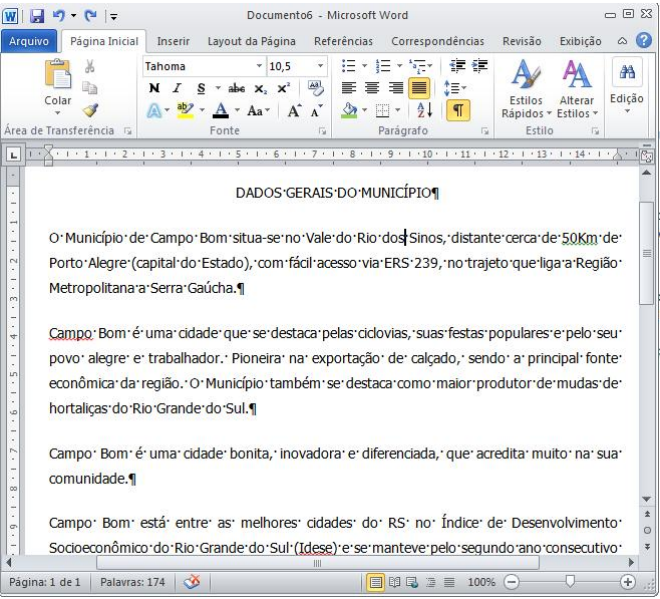This screenshot has width=660, height=599.
Task: Apply subscript formatting
Action: click(261, 88)
